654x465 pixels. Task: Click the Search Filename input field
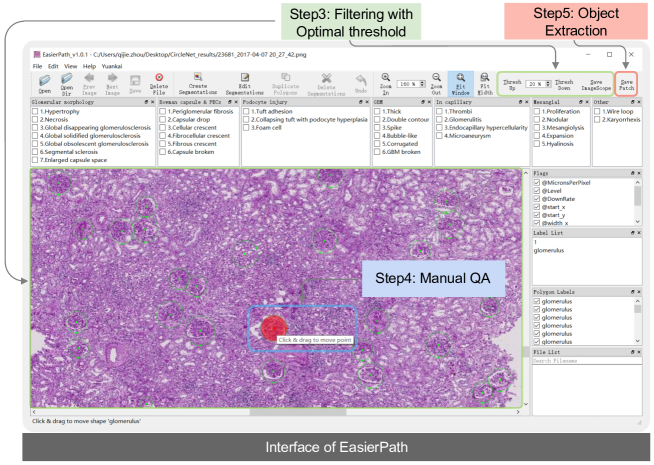point(583,360)
